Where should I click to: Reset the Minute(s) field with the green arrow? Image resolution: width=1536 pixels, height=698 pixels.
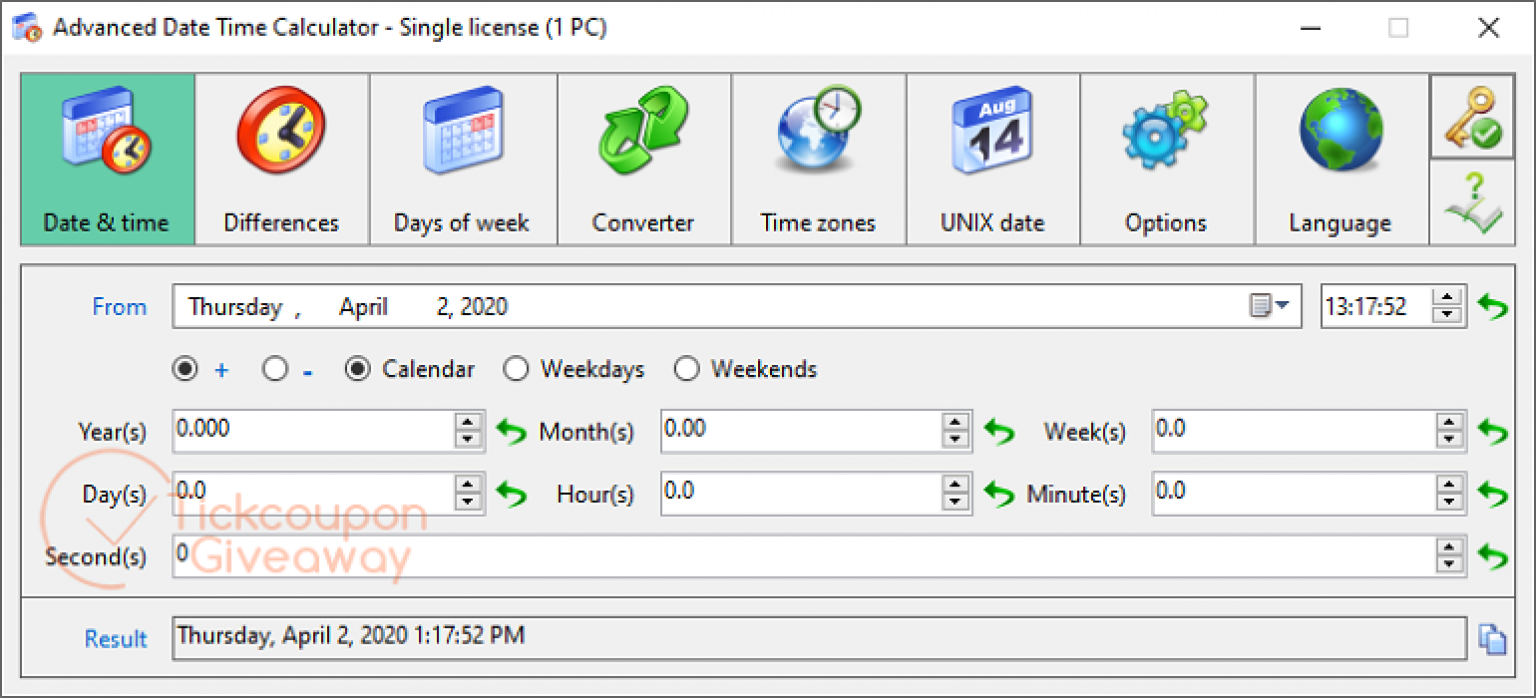pyautogui.click(x=1493, y=494)
